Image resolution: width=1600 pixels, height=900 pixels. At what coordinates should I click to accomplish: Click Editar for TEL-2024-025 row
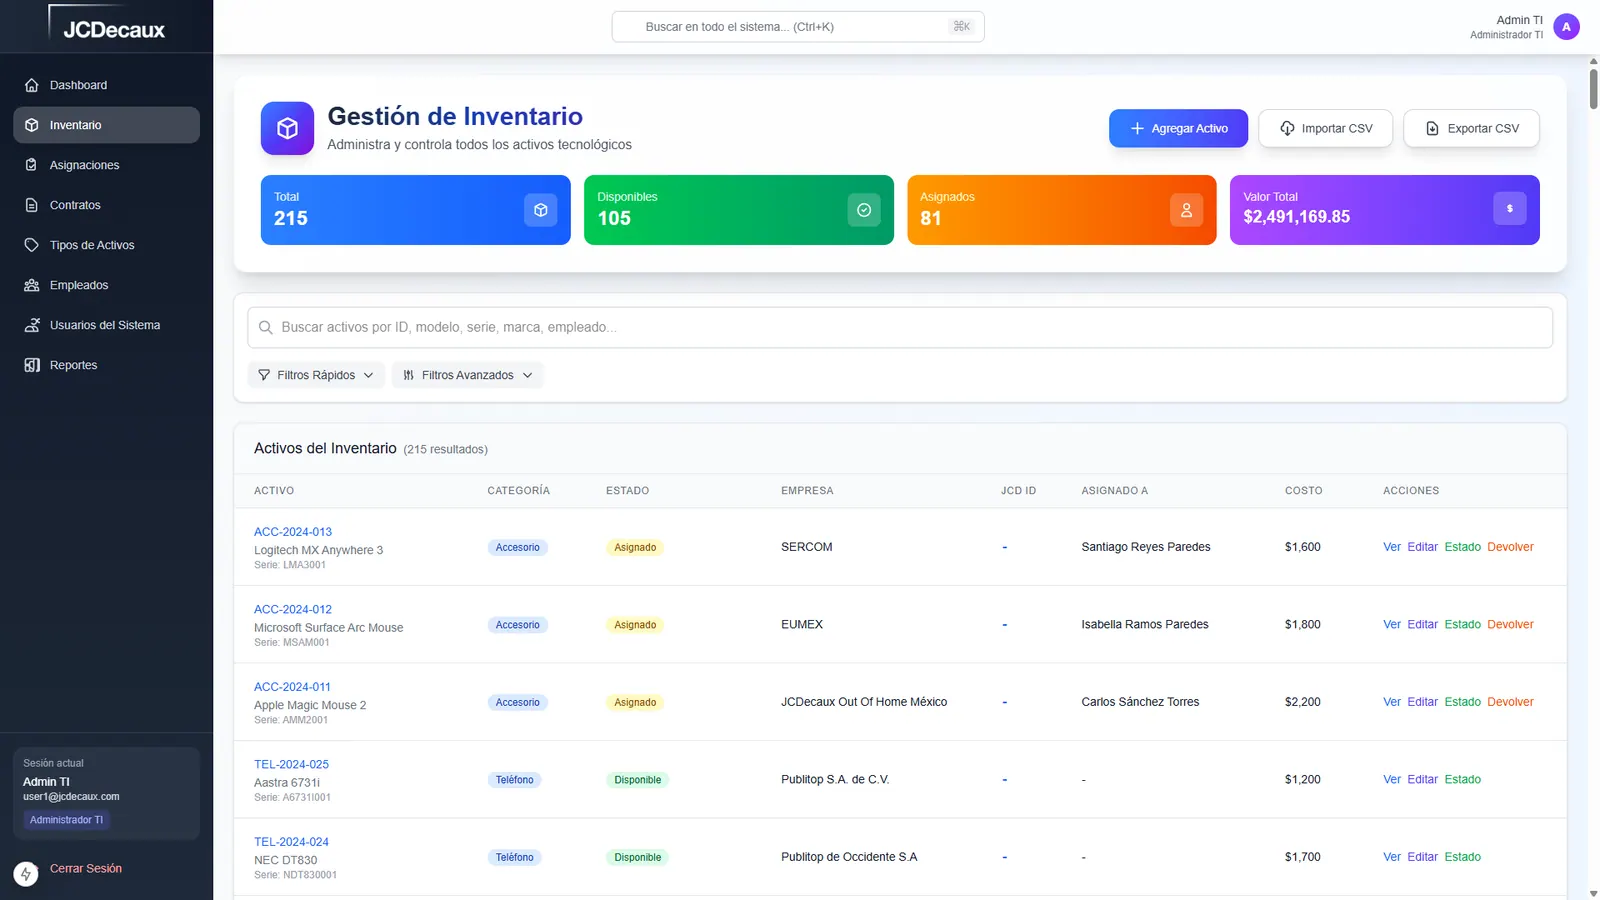pos(1422,779)
